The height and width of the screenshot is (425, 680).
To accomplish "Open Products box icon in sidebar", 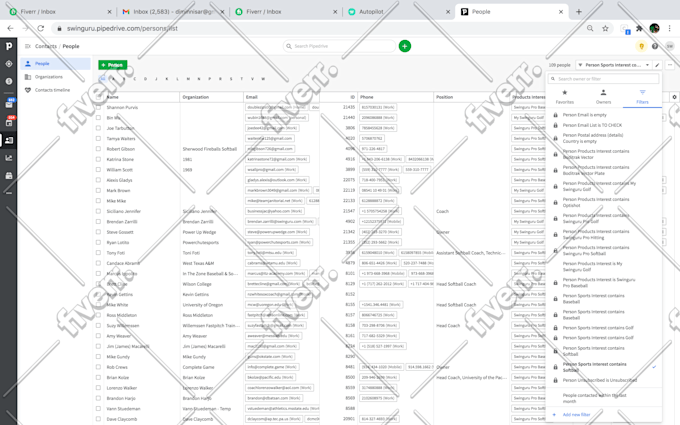I will click(x=9, y=176).
